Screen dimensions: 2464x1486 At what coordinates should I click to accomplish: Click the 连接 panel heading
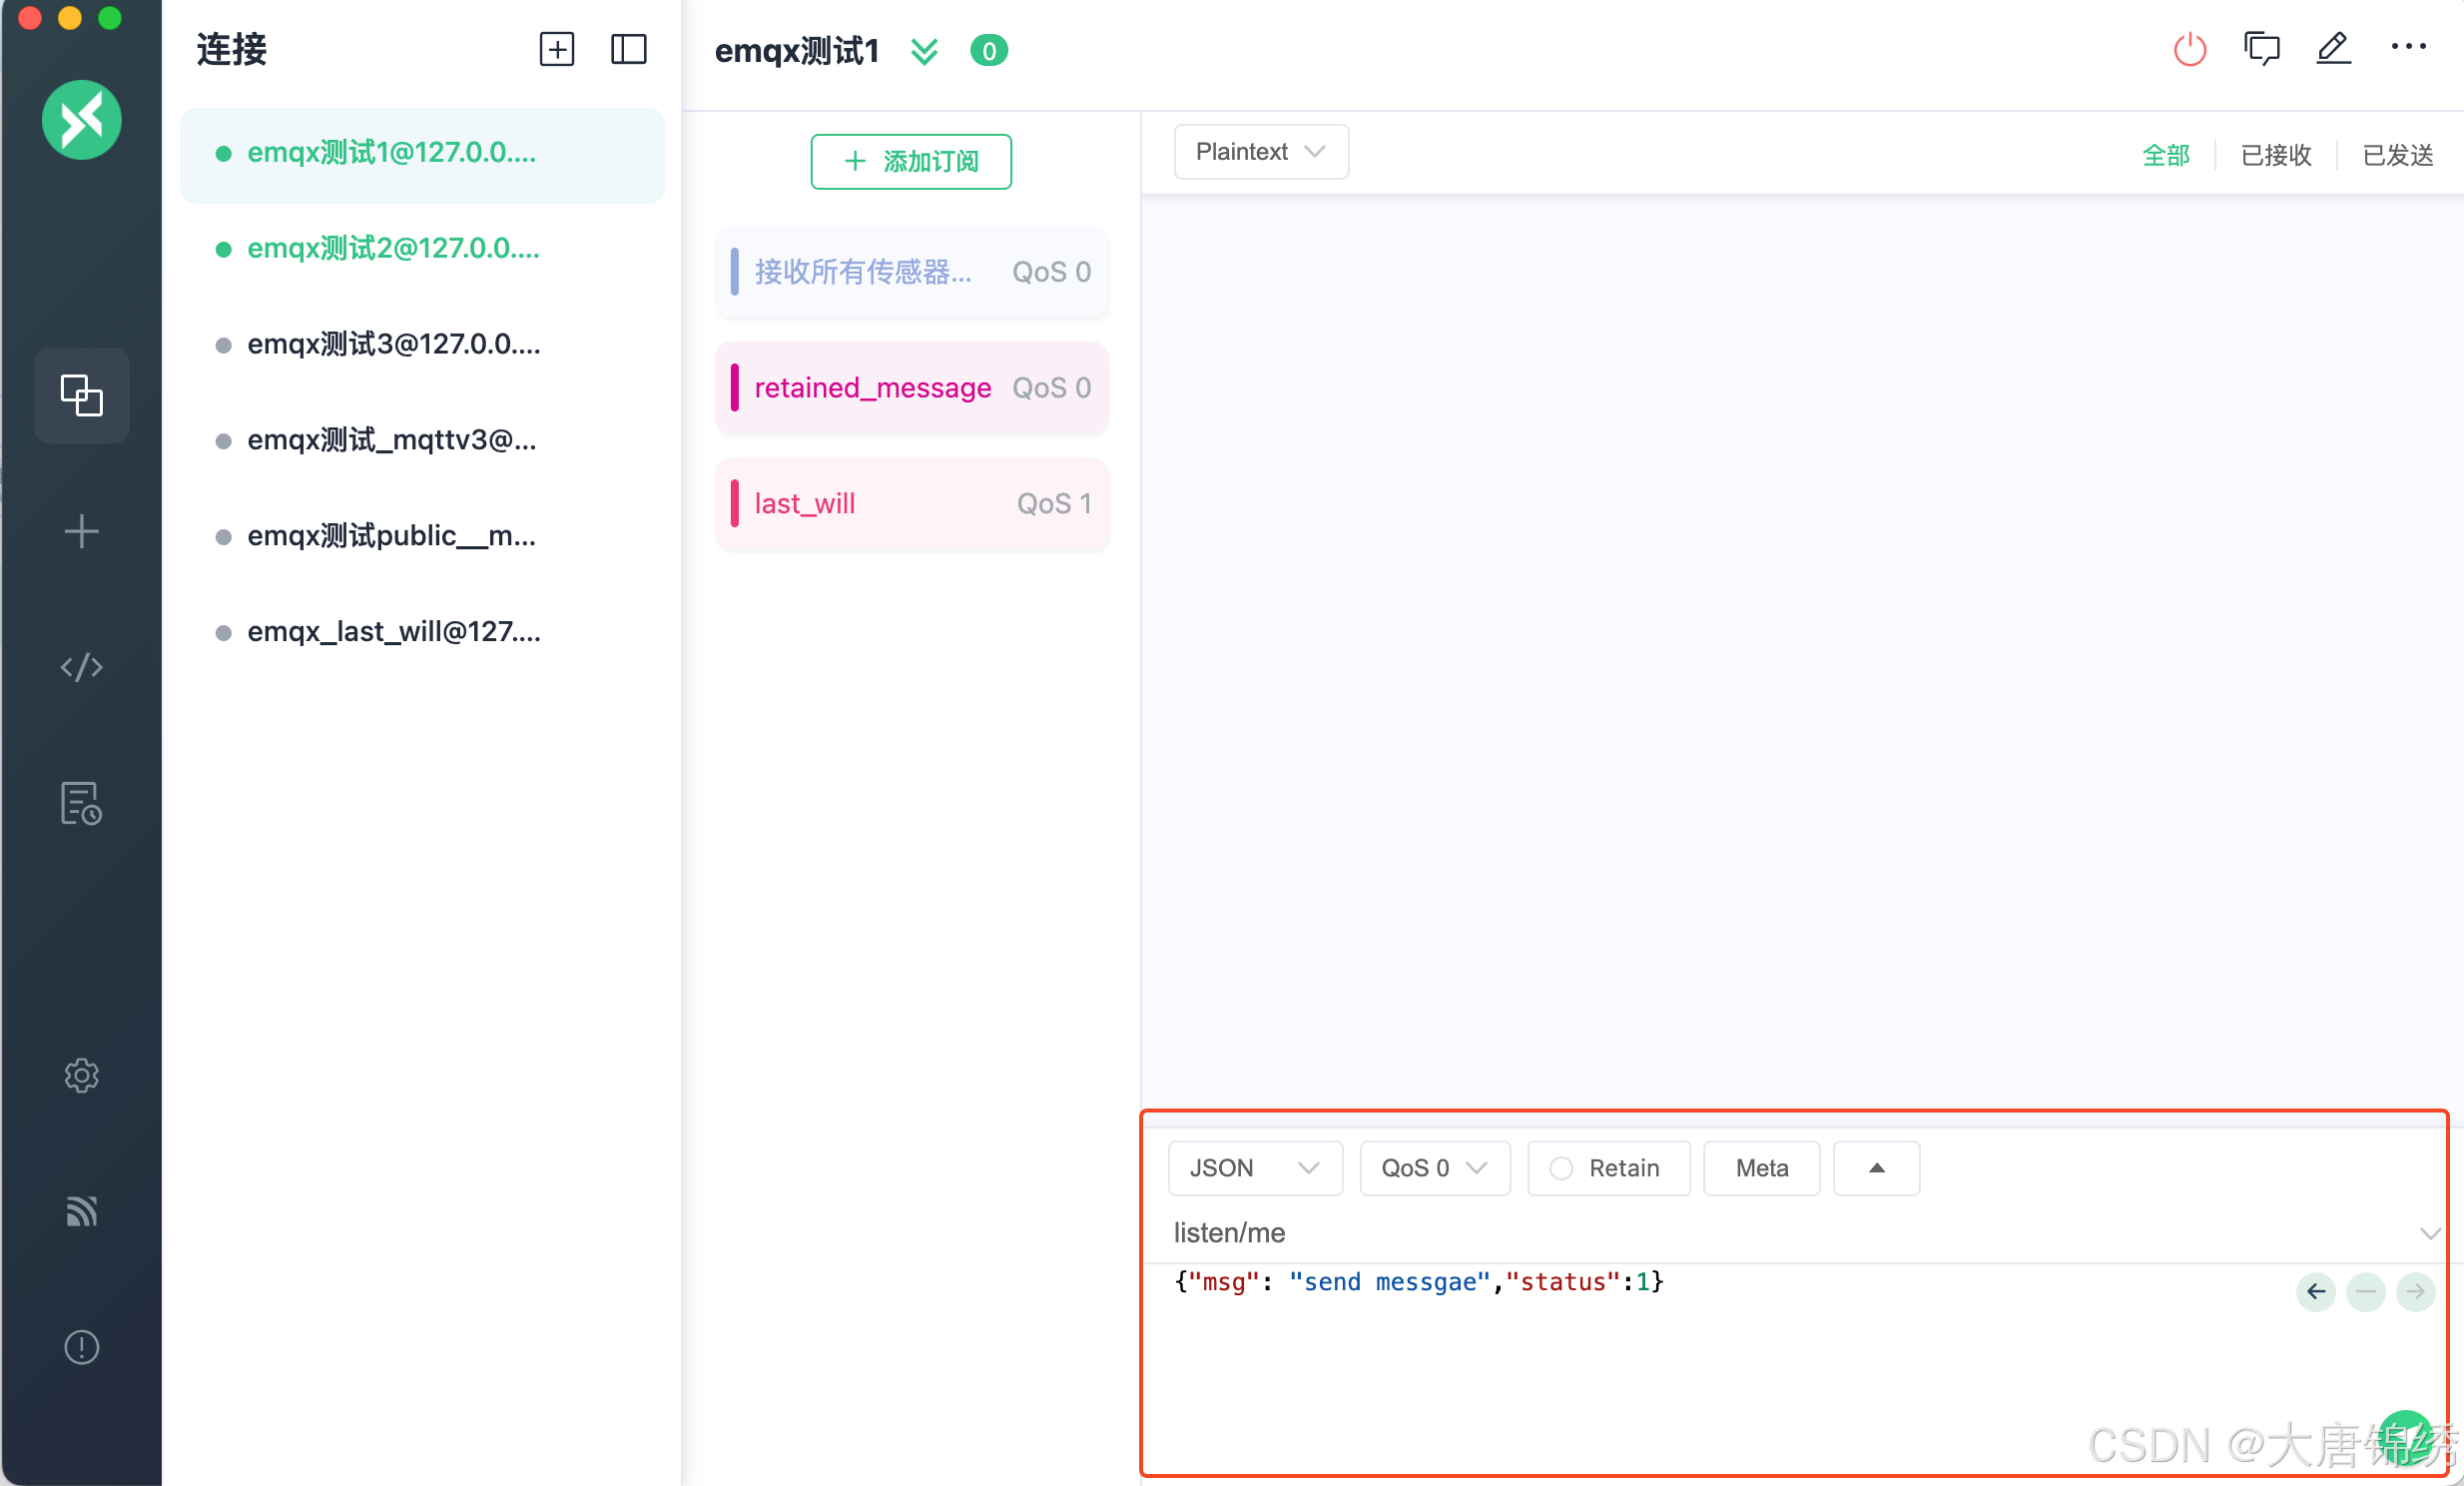click(x=231, y=50)
